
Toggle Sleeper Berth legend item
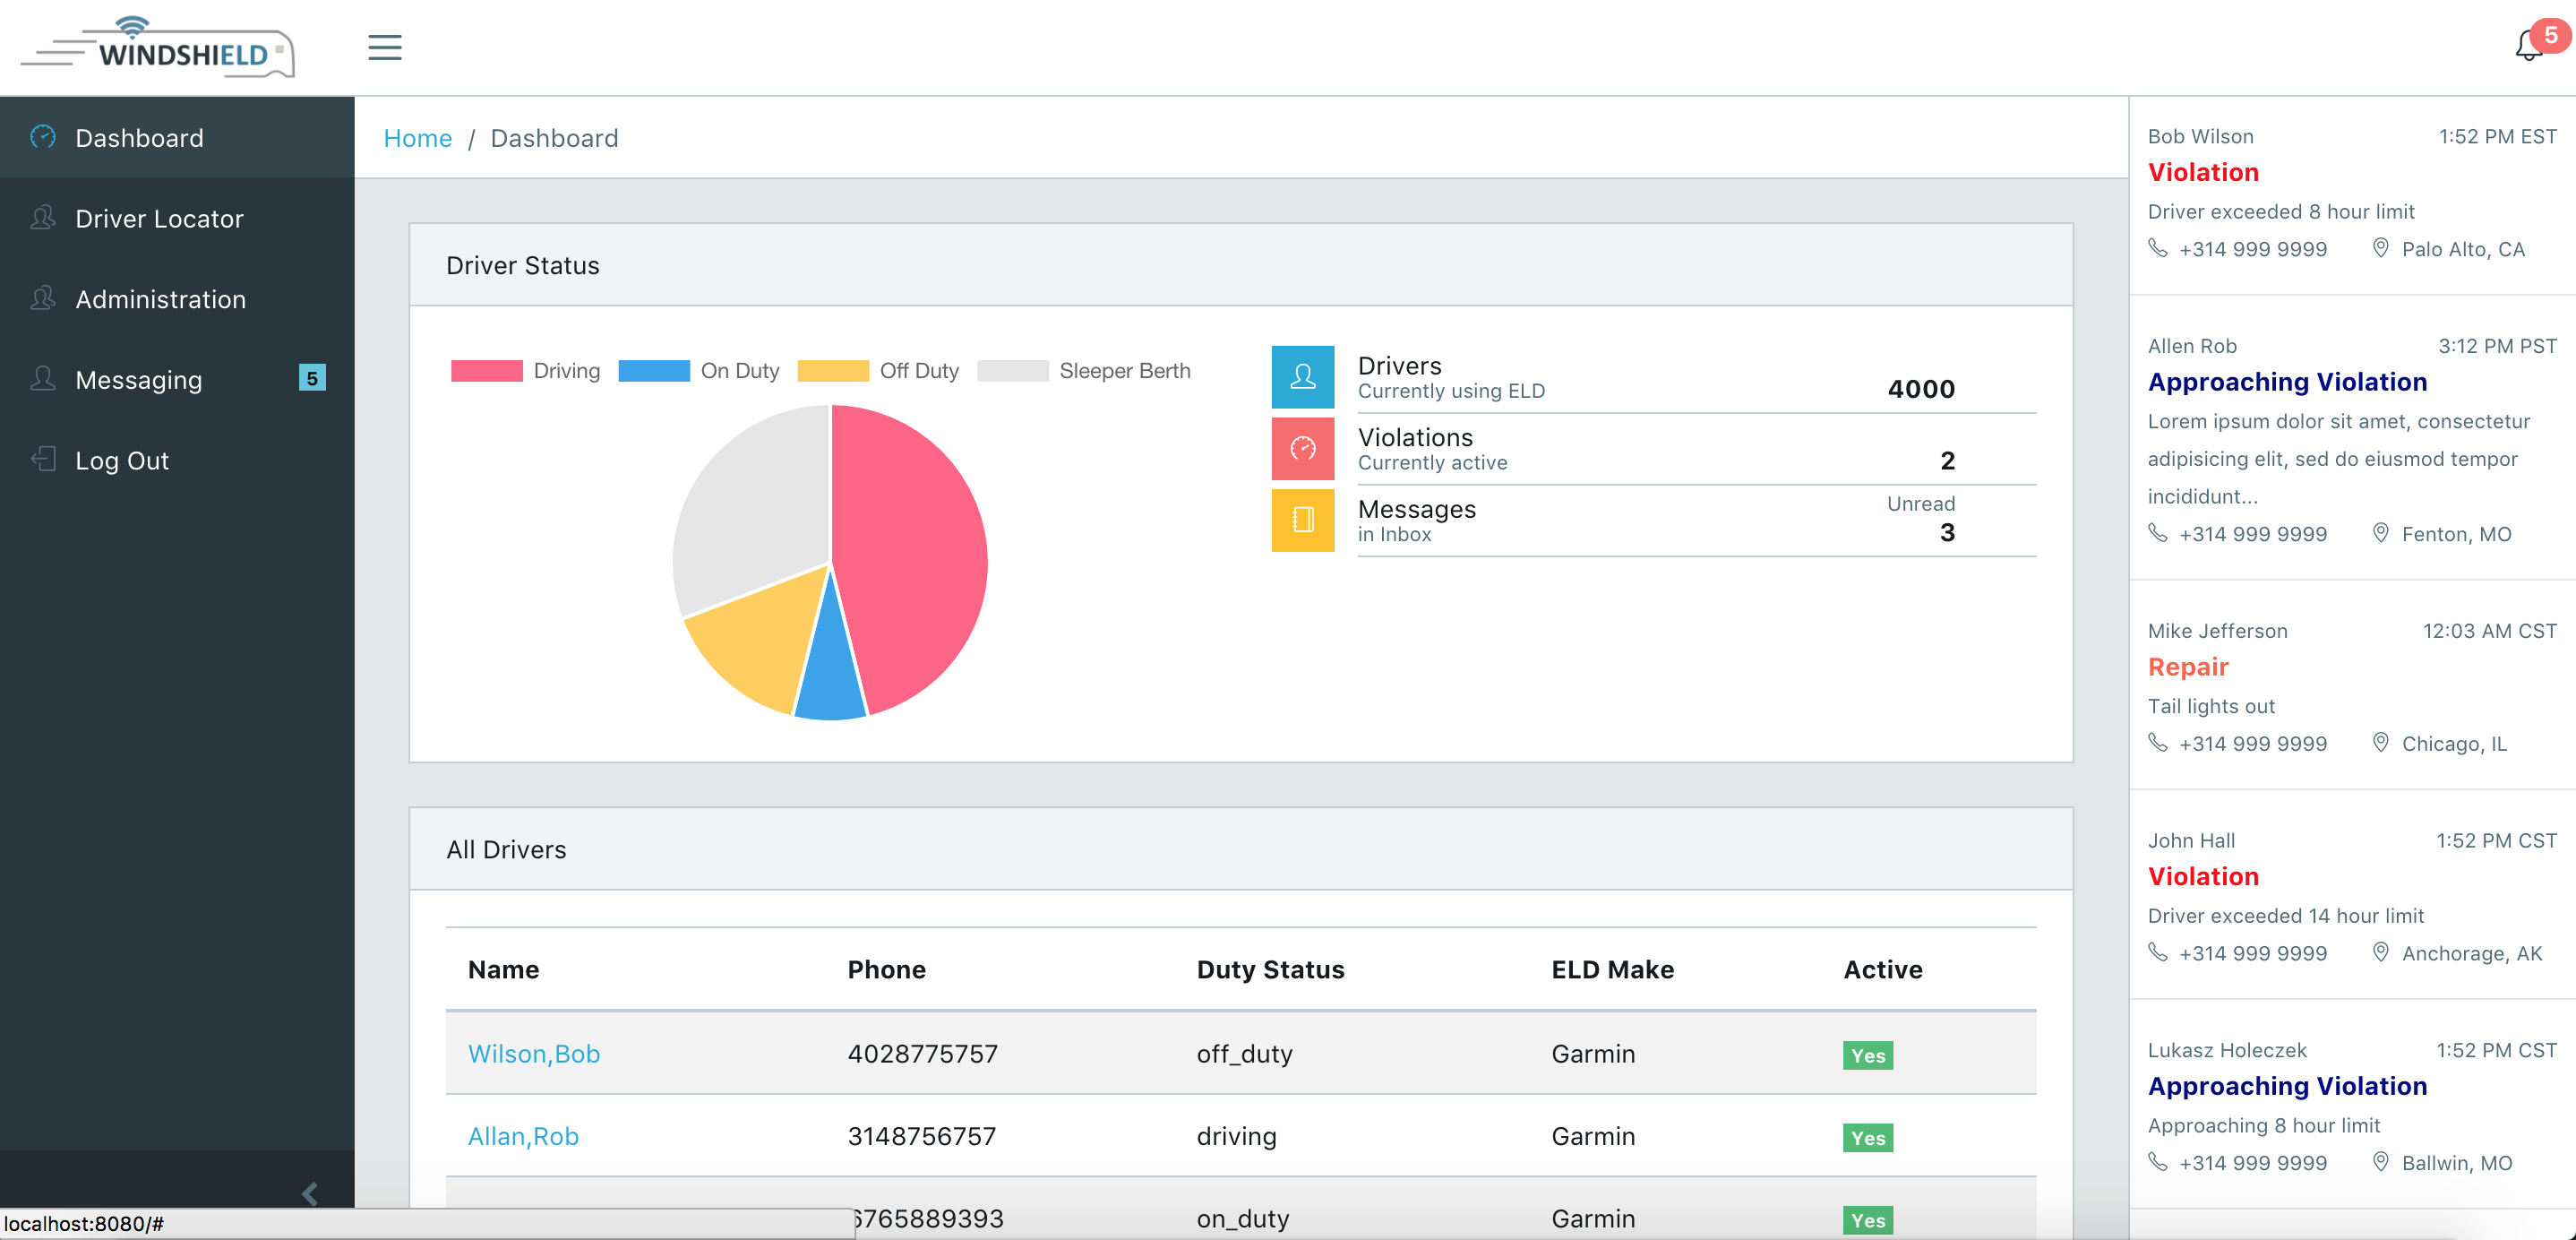(x=1083, y=371)
